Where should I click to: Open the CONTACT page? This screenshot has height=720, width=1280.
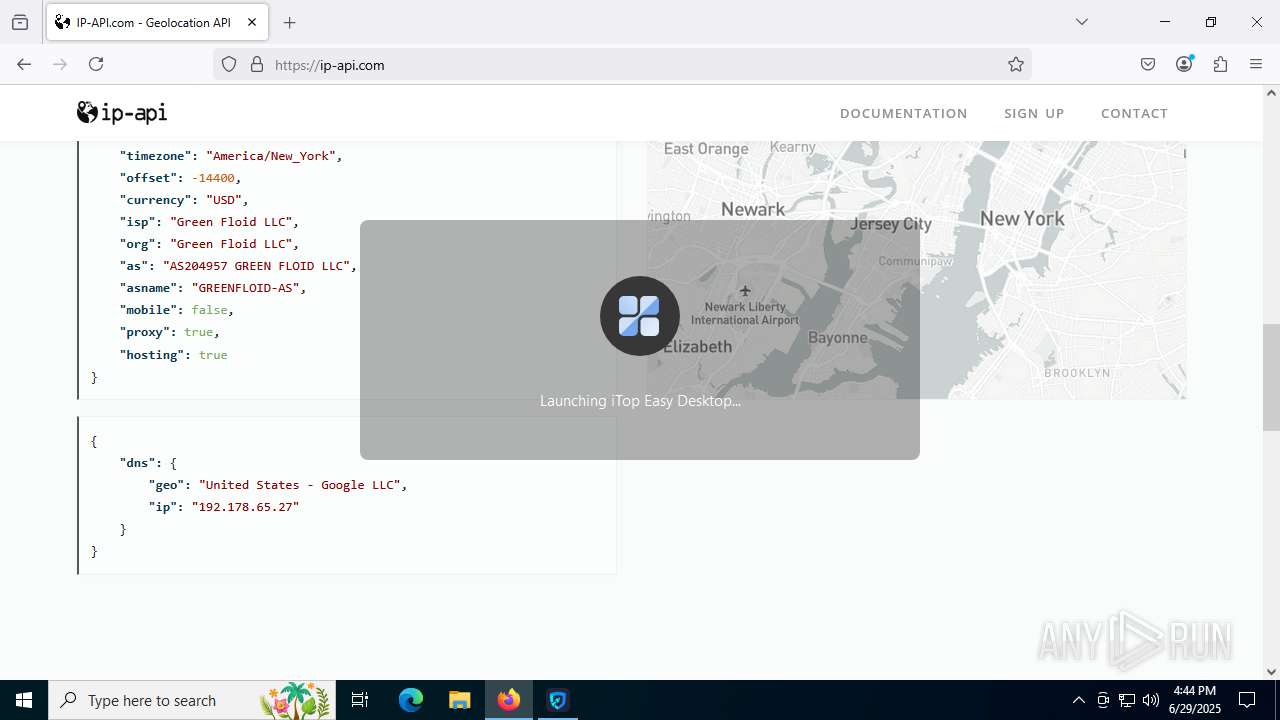(1134, 113)
